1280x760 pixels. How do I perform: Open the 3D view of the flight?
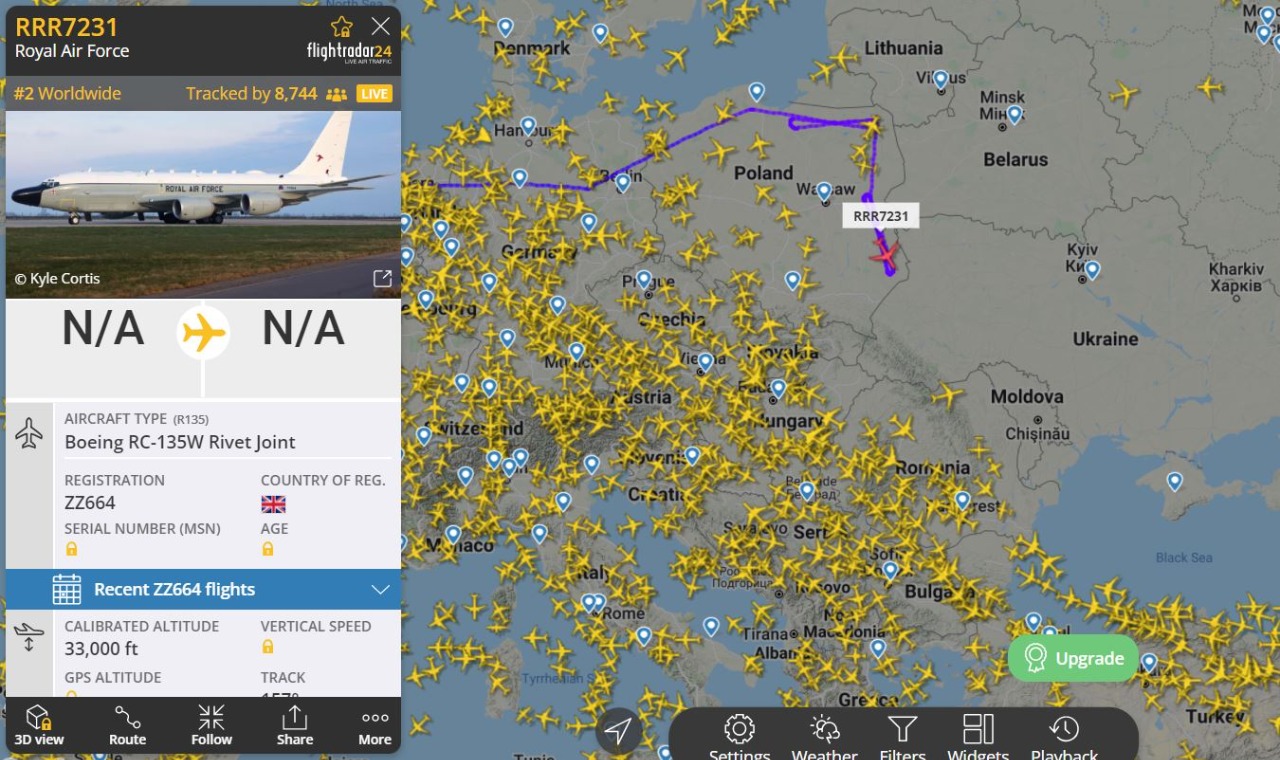coord(38,726)
